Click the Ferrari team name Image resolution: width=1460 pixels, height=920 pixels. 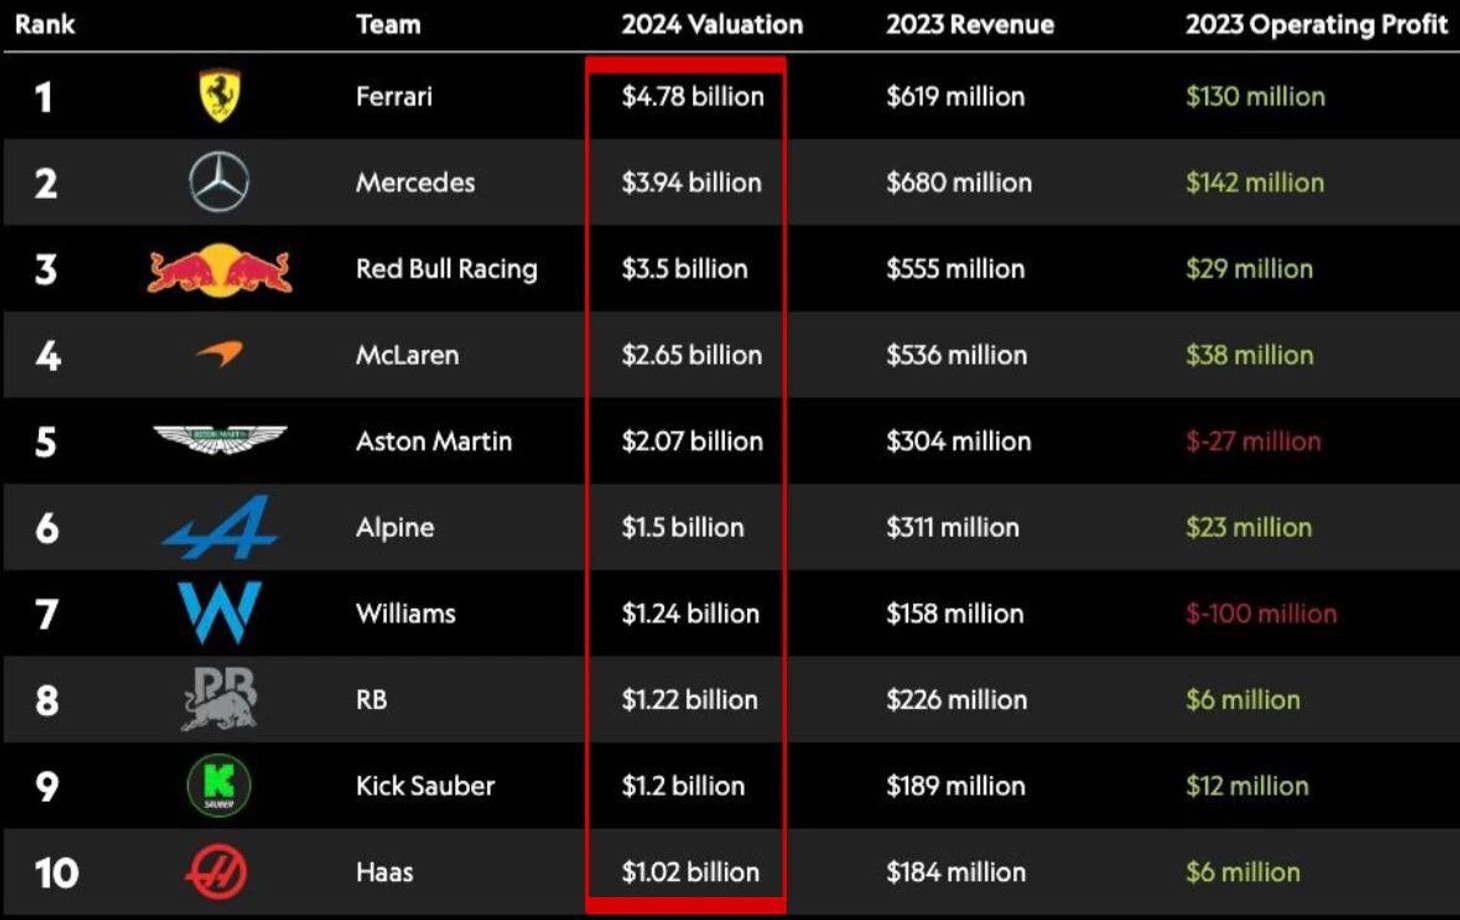pyautogui.click(x=394, y=97)
